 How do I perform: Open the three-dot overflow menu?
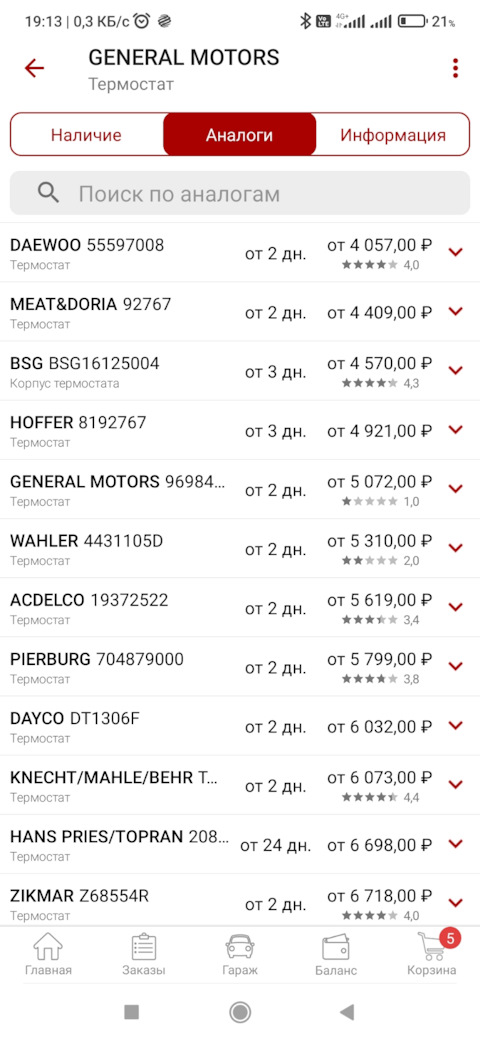pos(455,68)
